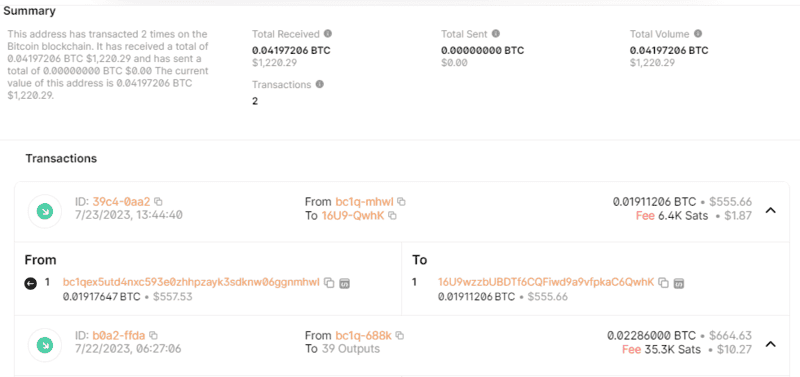Open script icon beside full To address

pyautogui.click(x=679, y=283)
